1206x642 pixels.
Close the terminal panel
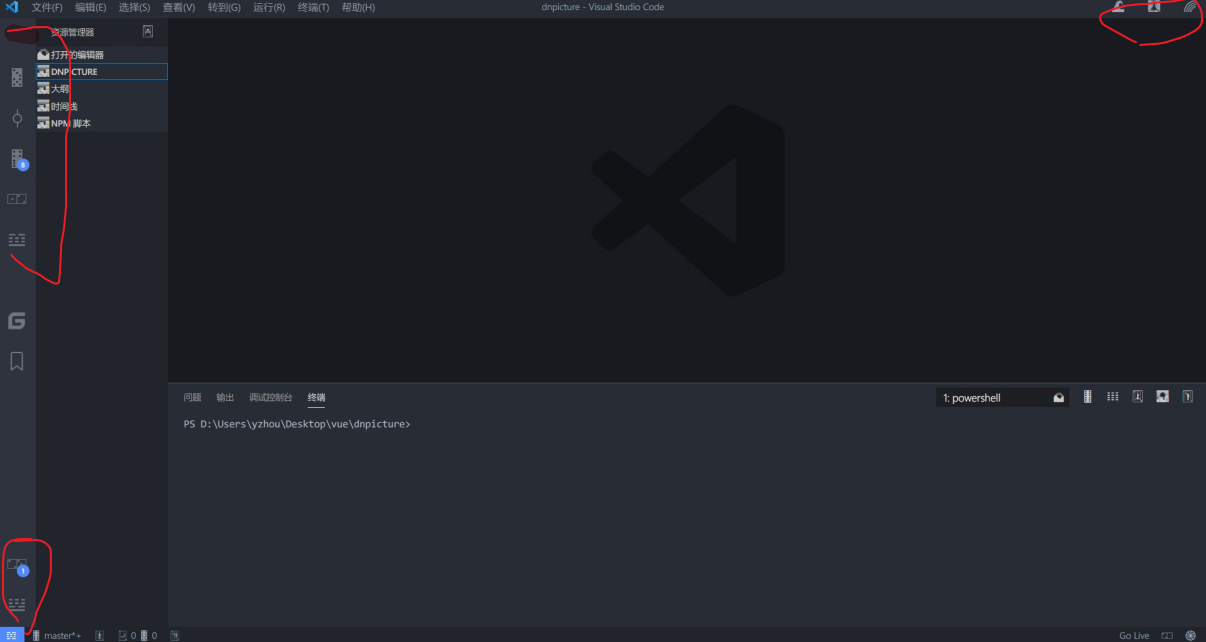click(x=1187, y=397)
